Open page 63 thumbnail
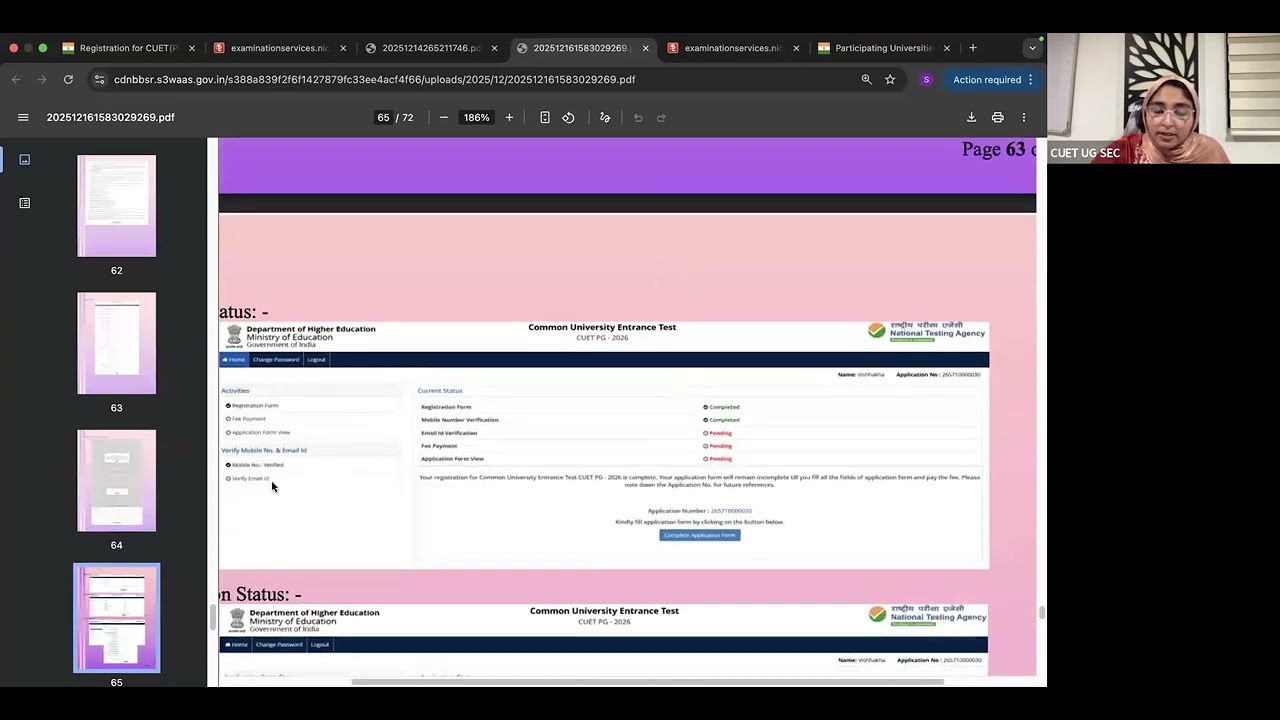The image size is (1280, 720). 117,343
